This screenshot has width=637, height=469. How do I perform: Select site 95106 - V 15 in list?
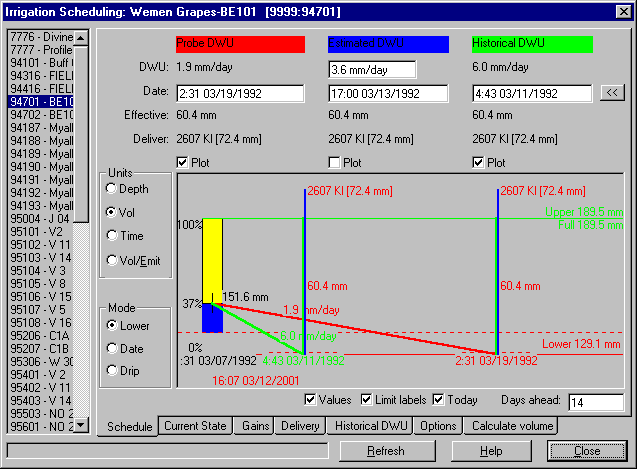pos(41,297)
